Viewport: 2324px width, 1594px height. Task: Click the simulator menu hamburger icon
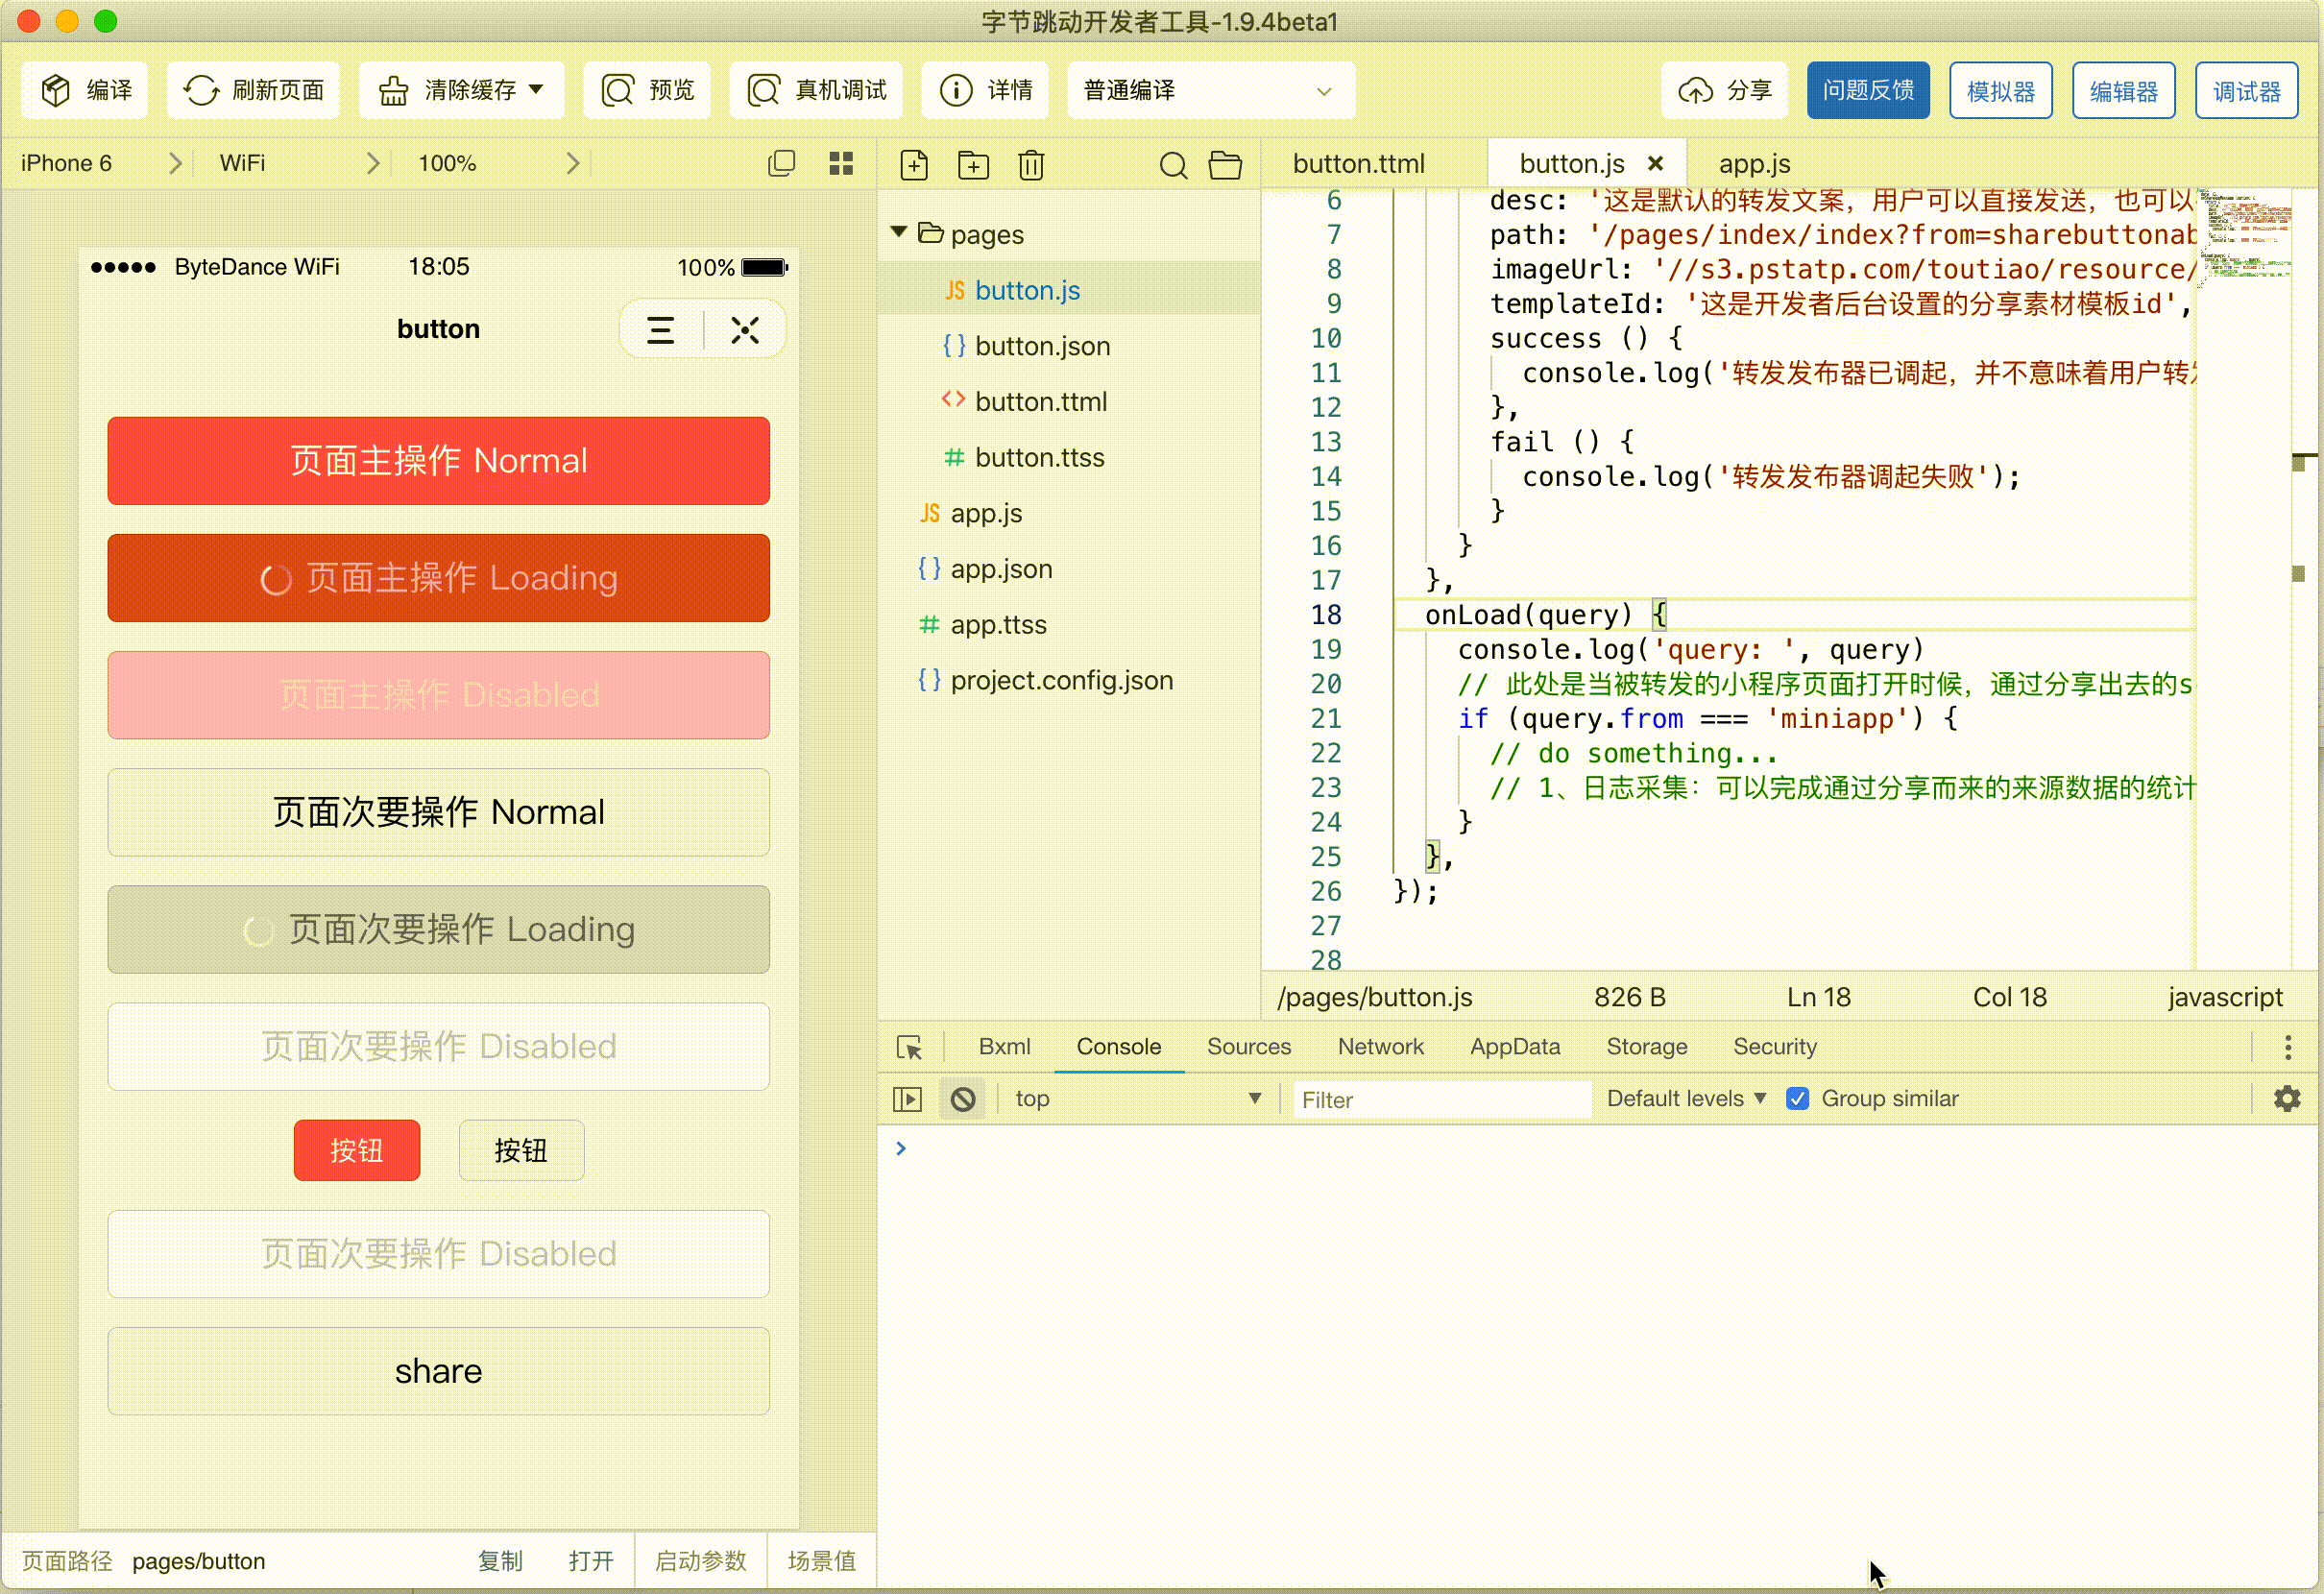(660, 330)
